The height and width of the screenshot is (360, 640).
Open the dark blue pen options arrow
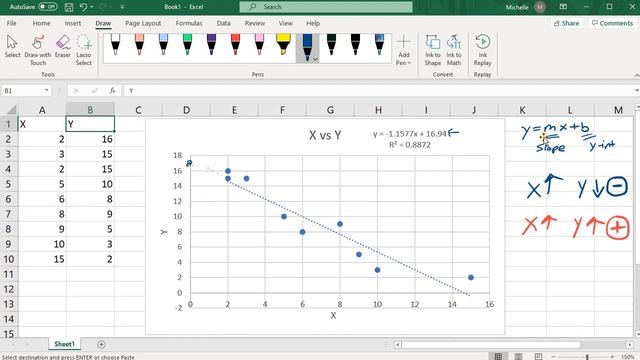pos(315,59)
